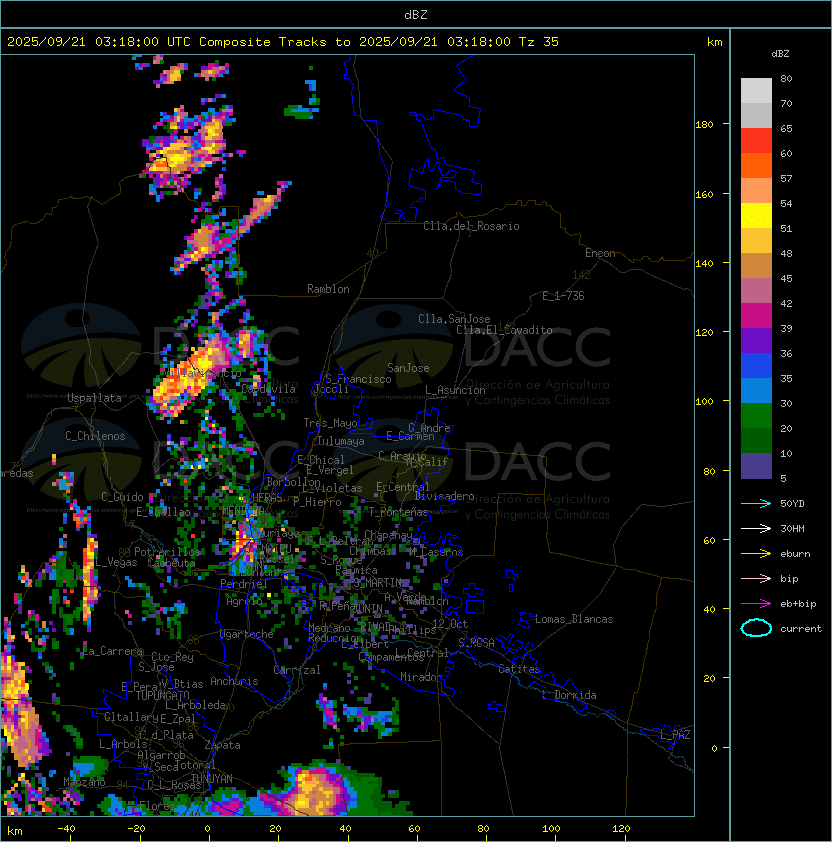Click the 'Zapata' map label
This screenshot has height=842, width=832.
[x=222, y=745]
